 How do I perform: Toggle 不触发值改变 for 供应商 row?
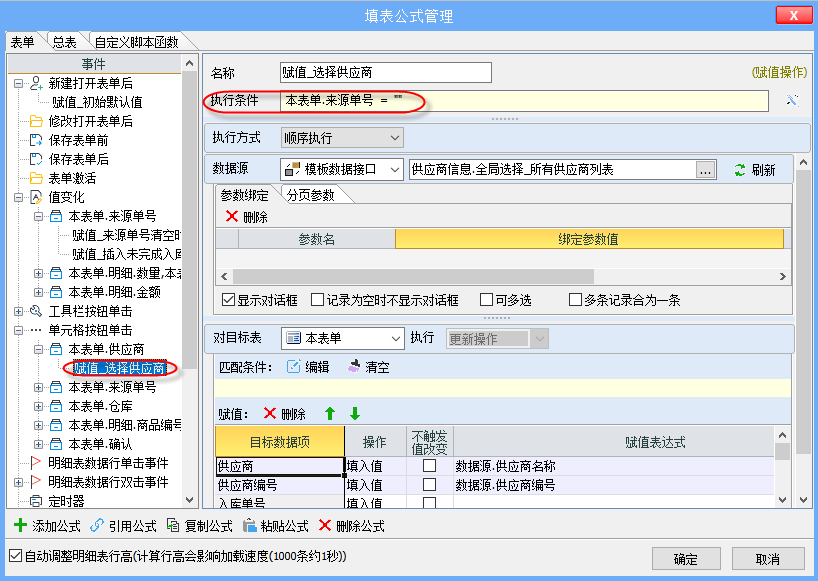[x=429, y=465]
